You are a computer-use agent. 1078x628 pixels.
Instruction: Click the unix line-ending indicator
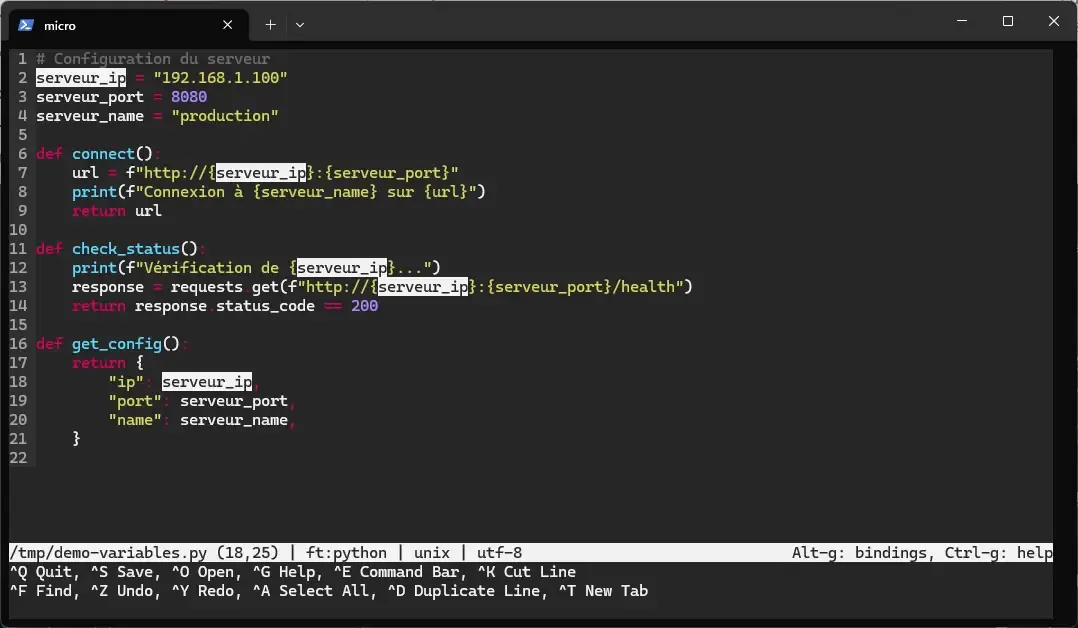tap(431, 552)
